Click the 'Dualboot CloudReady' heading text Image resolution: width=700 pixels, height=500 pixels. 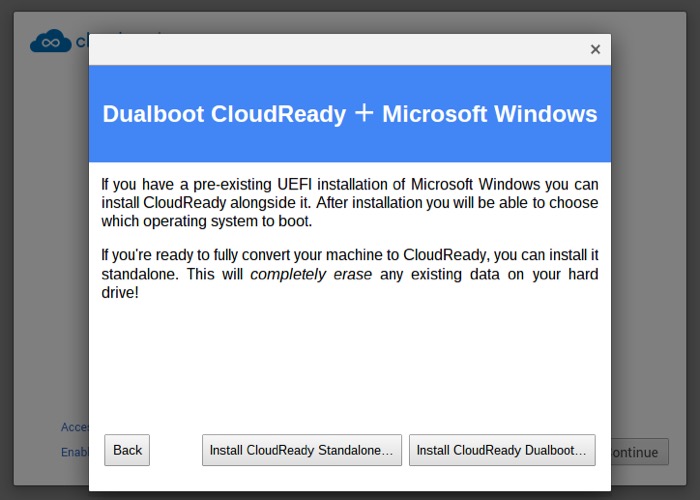224,114
